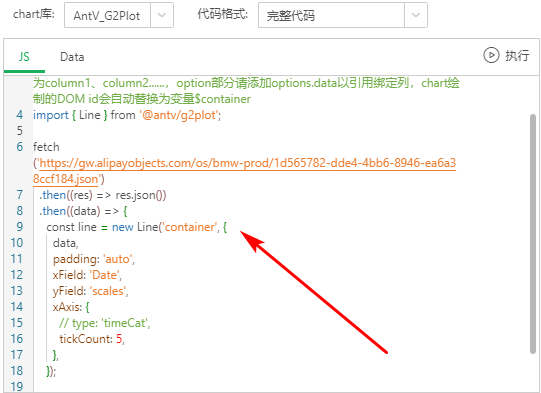
Task: Click the import Line from '@antv/g2plot' line
Action: coord(127,115)
